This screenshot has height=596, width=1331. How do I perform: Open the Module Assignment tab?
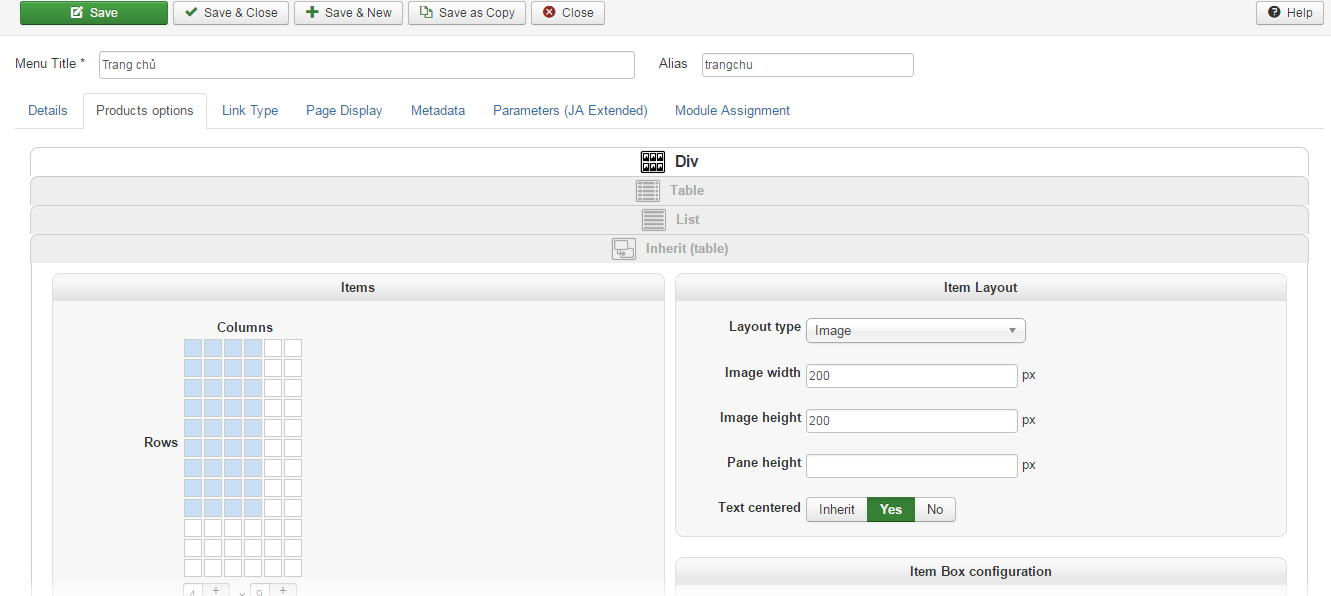pyautogui.click(x=732, y=111)
